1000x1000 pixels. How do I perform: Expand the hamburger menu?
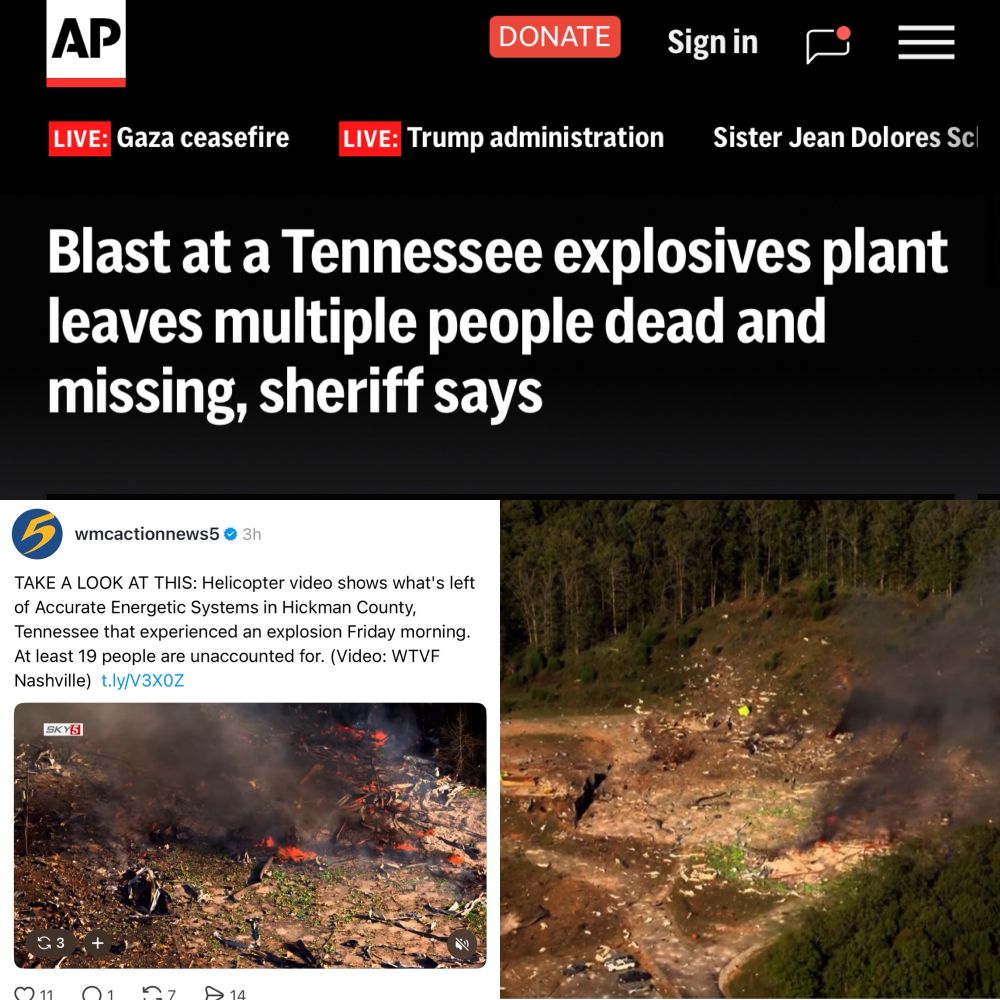click(x=926, y=43)
